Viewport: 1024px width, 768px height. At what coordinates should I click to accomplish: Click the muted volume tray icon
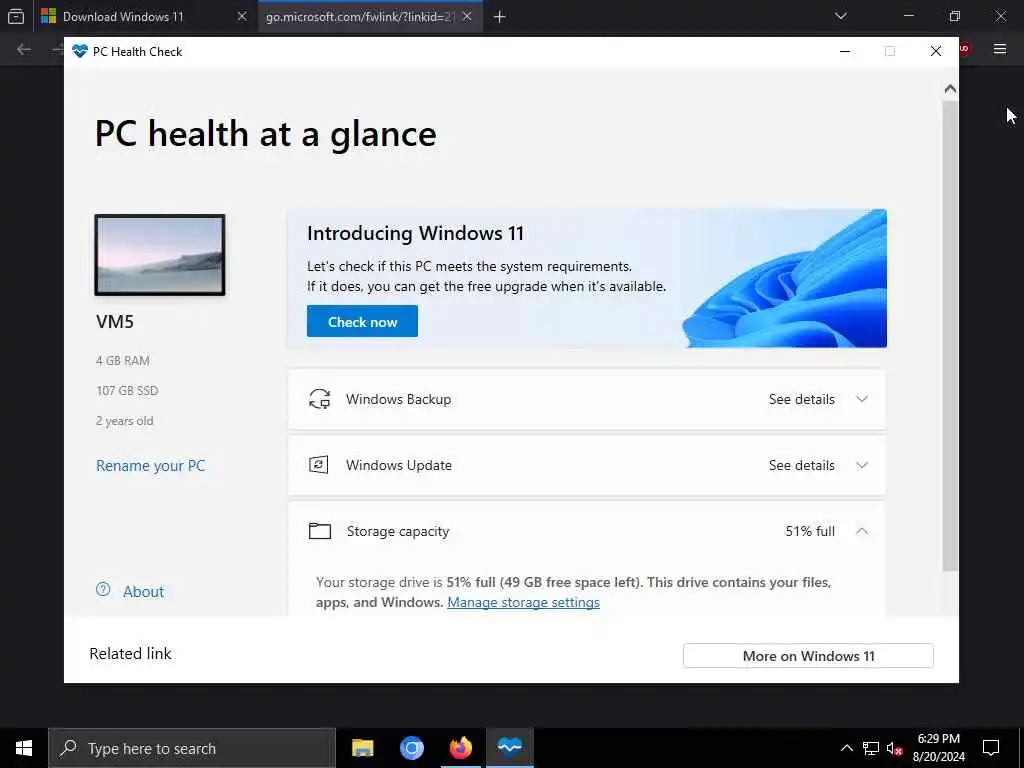[x=895, y=748]
